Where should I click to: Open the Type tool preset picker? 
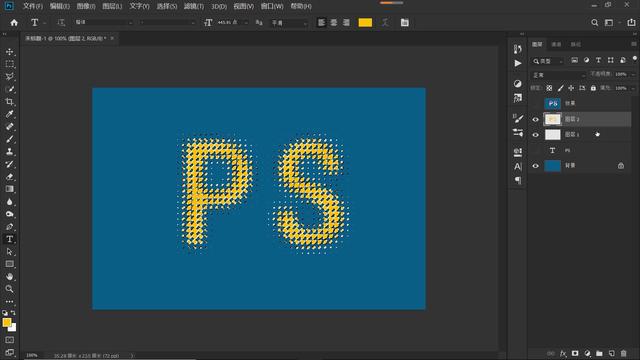point(38,22)
